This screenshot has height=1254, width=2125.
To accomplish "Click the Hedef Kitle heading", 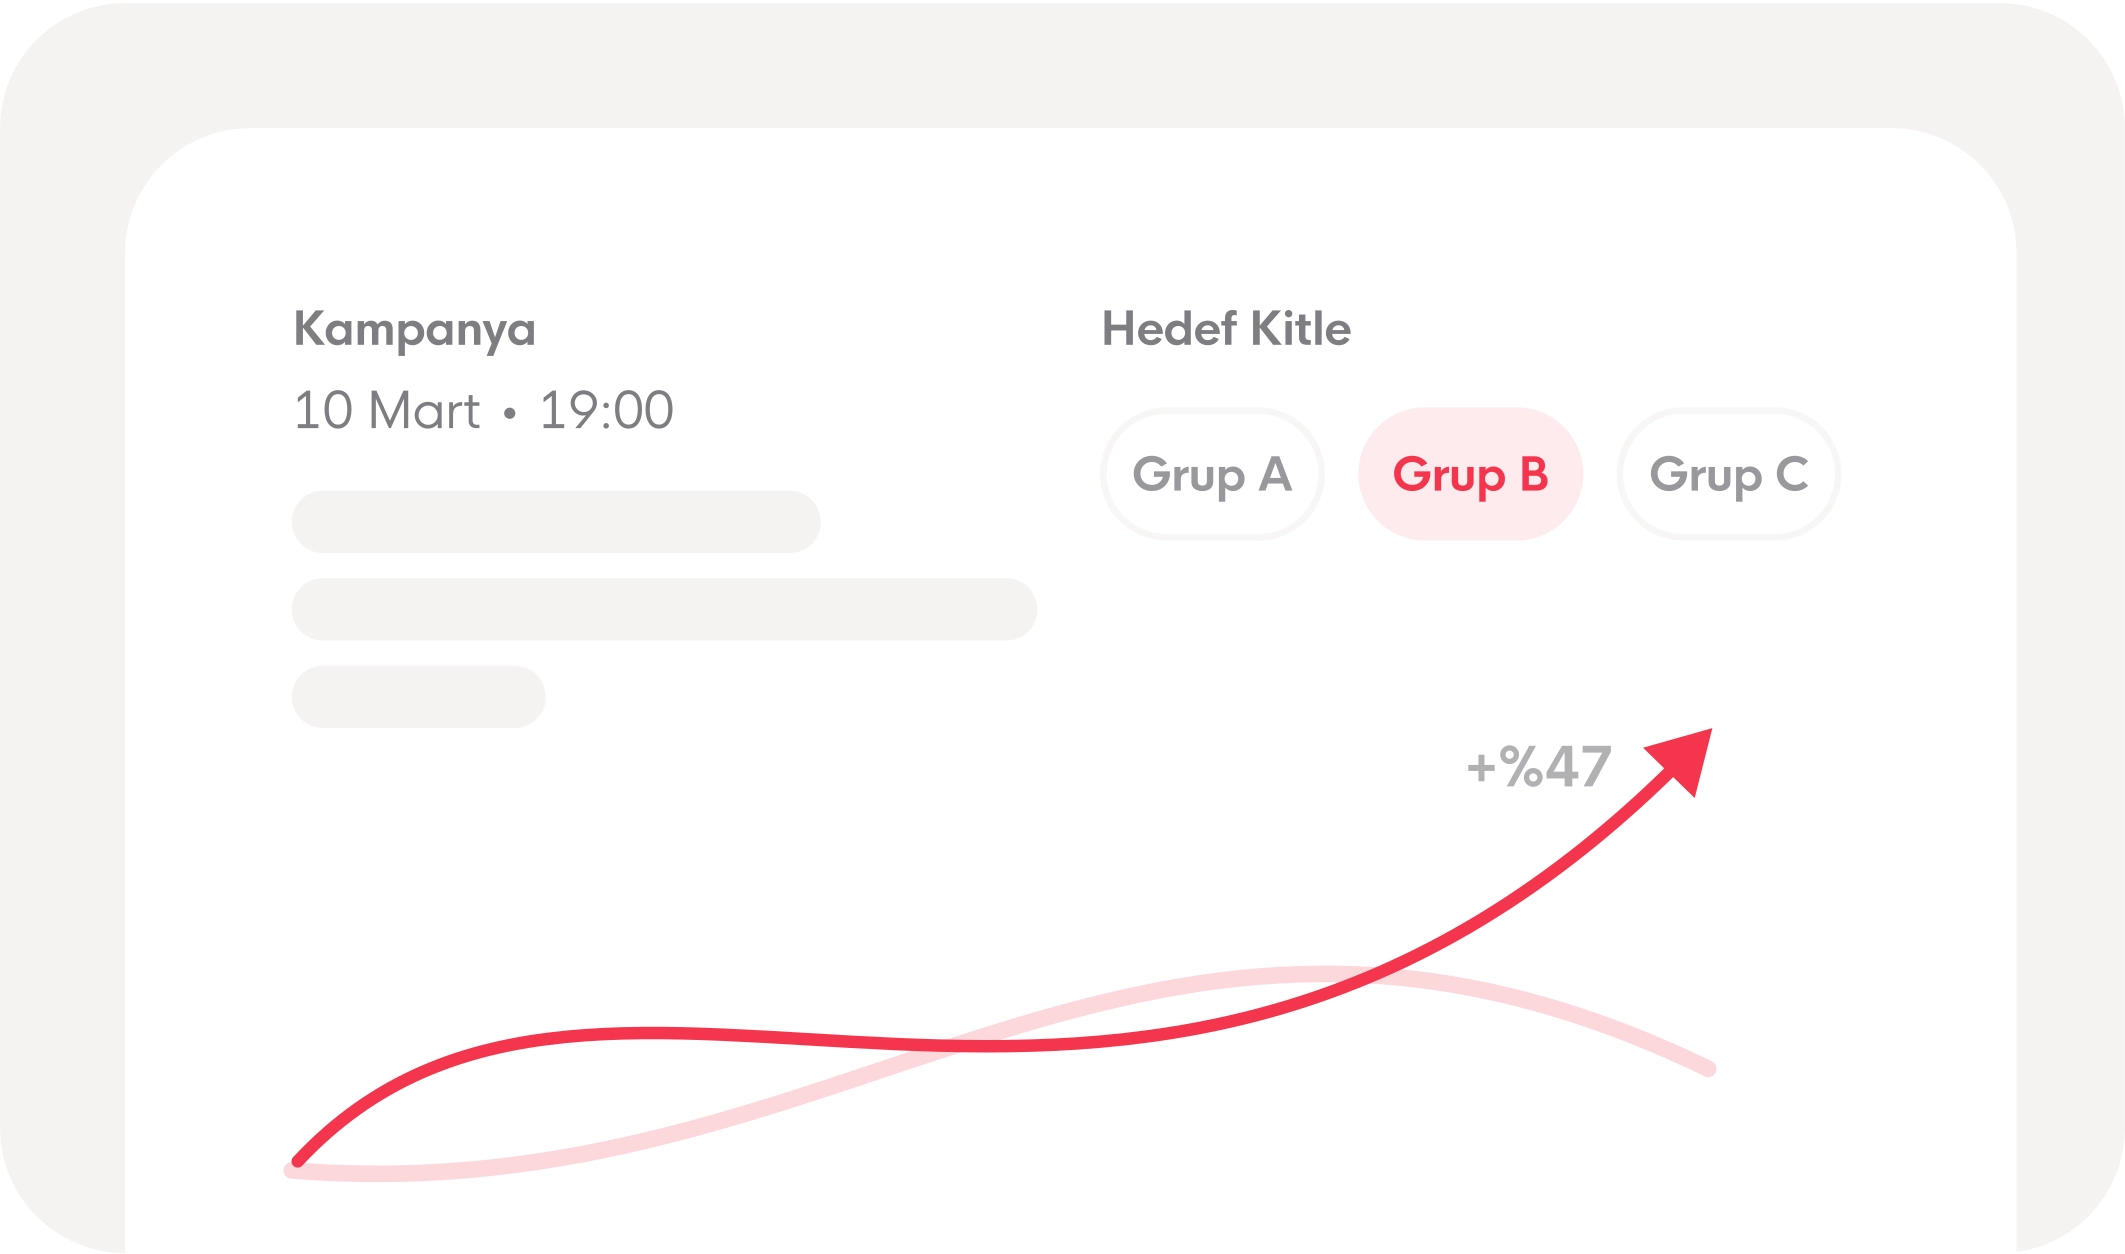I will tap(1226, 329).
